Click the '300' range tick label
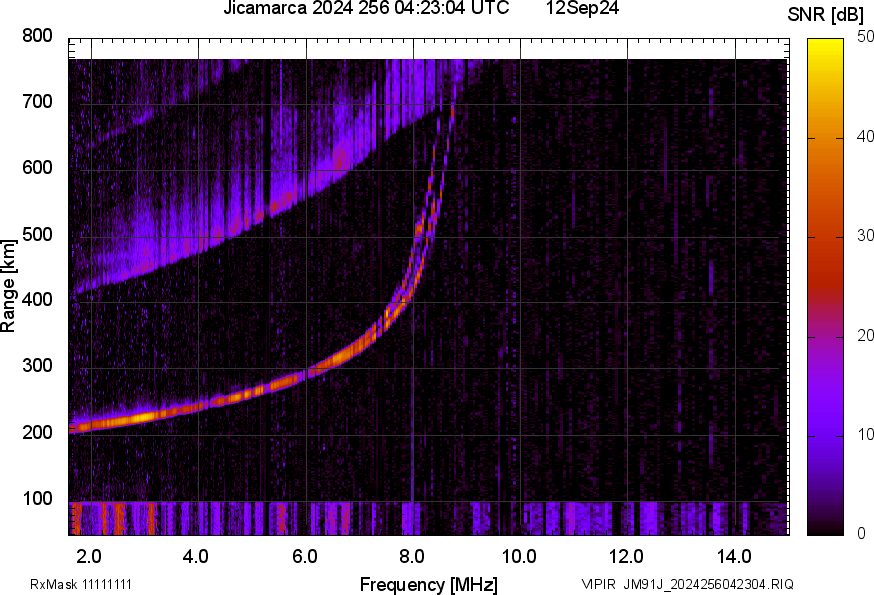 37,365
